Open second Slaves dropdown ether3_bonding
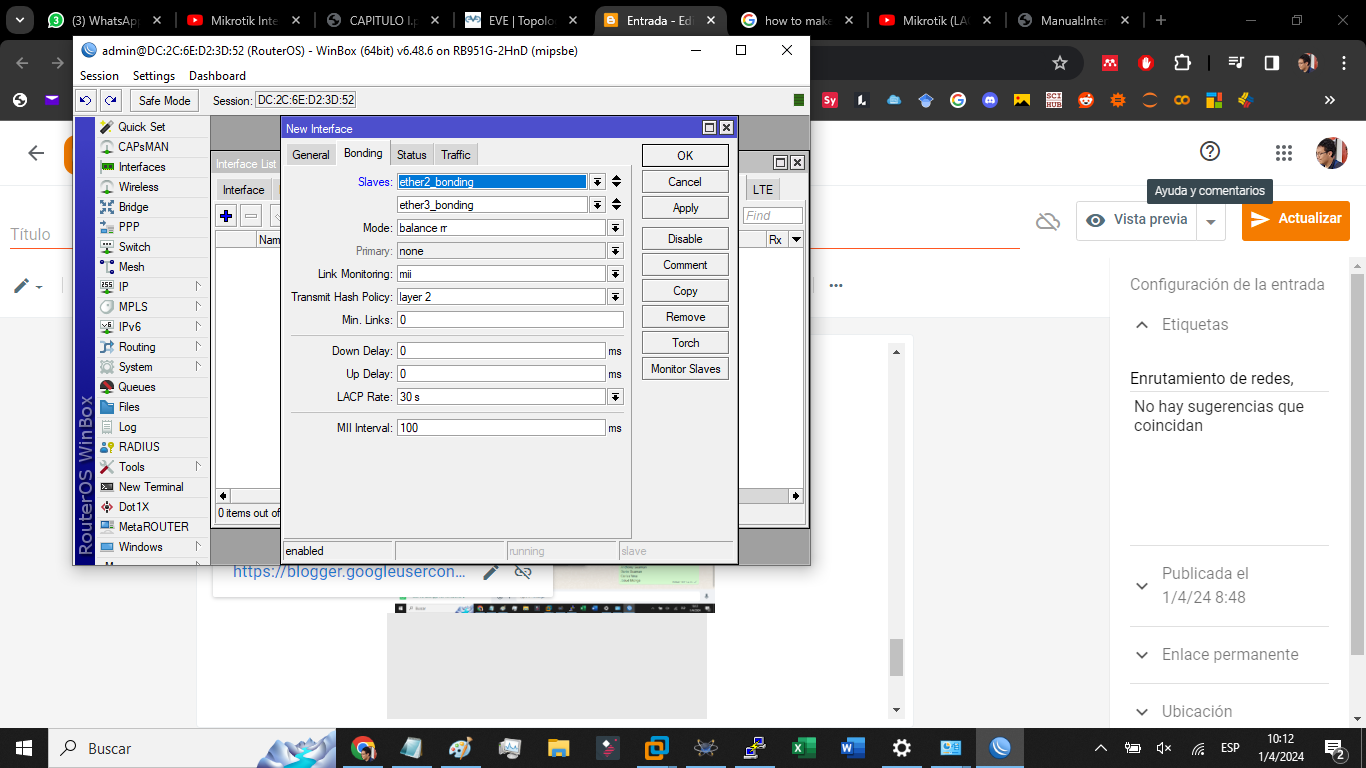This screenshot has width=1366, height=768. 597,205
